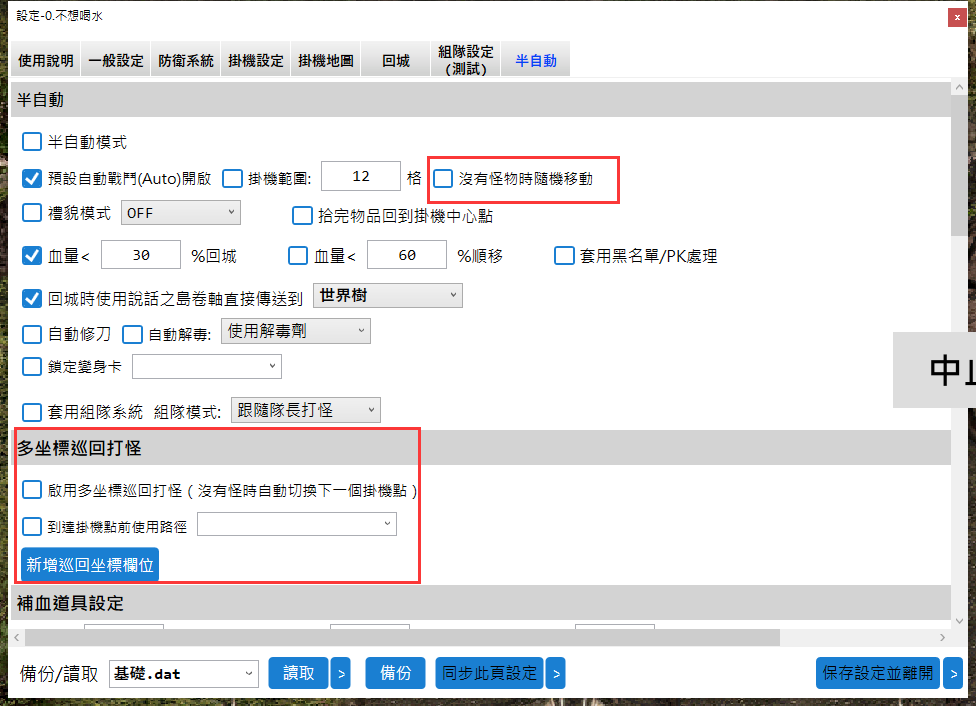The height and width of the screenshot is (706, 976).
Task: Click the arrow next to 保存設定並離開
Action: (952, 674)
